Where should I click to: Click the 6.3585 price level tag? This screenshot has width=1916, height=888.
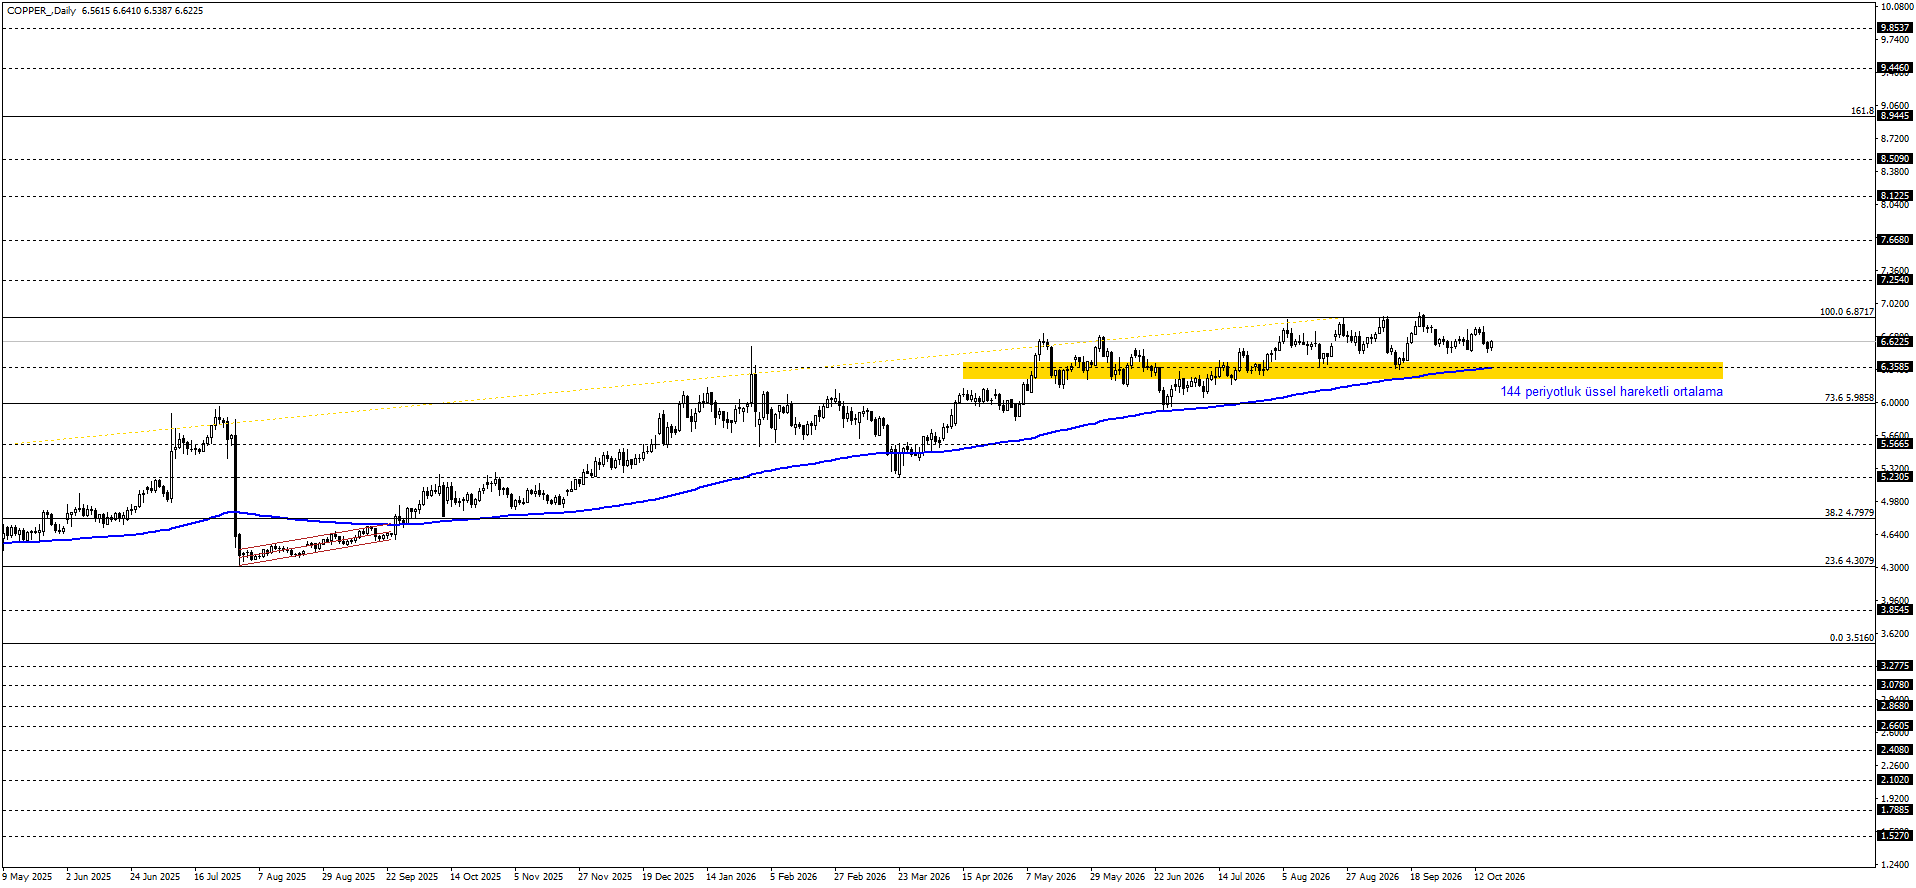pos(1895,367)
